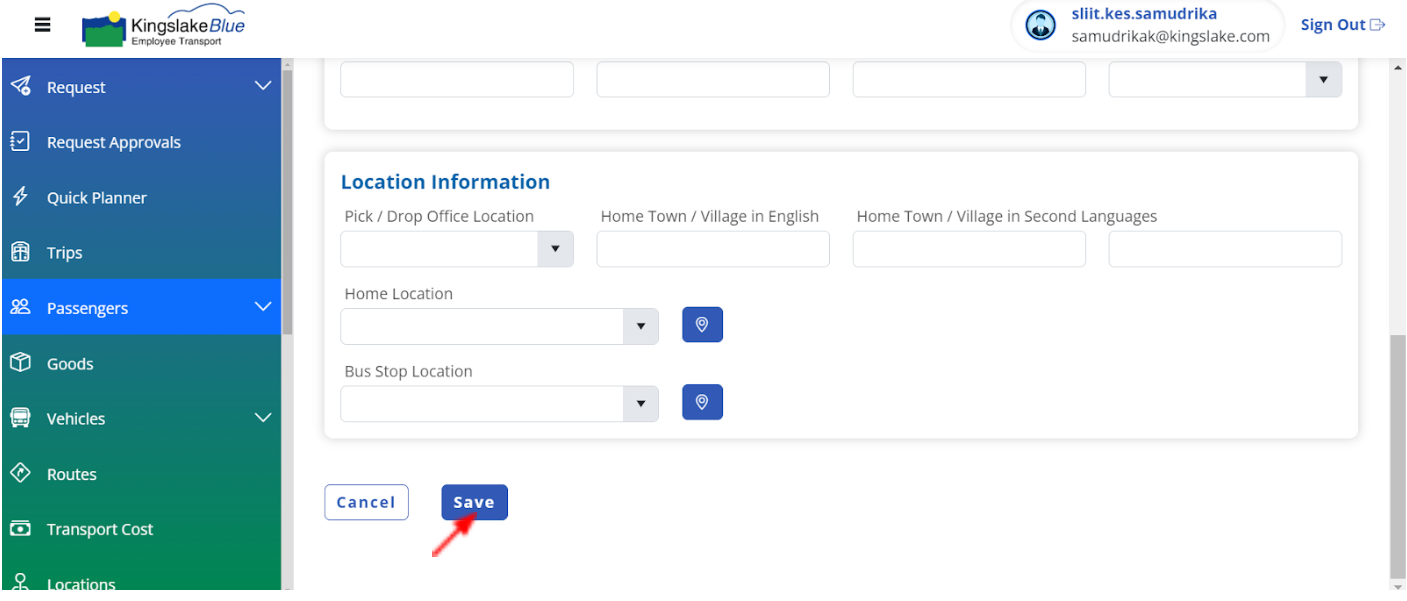The width and height of the screenshot is (1407, 601).
Task: Click the second empty field in the top row
Action: [713, 79]
